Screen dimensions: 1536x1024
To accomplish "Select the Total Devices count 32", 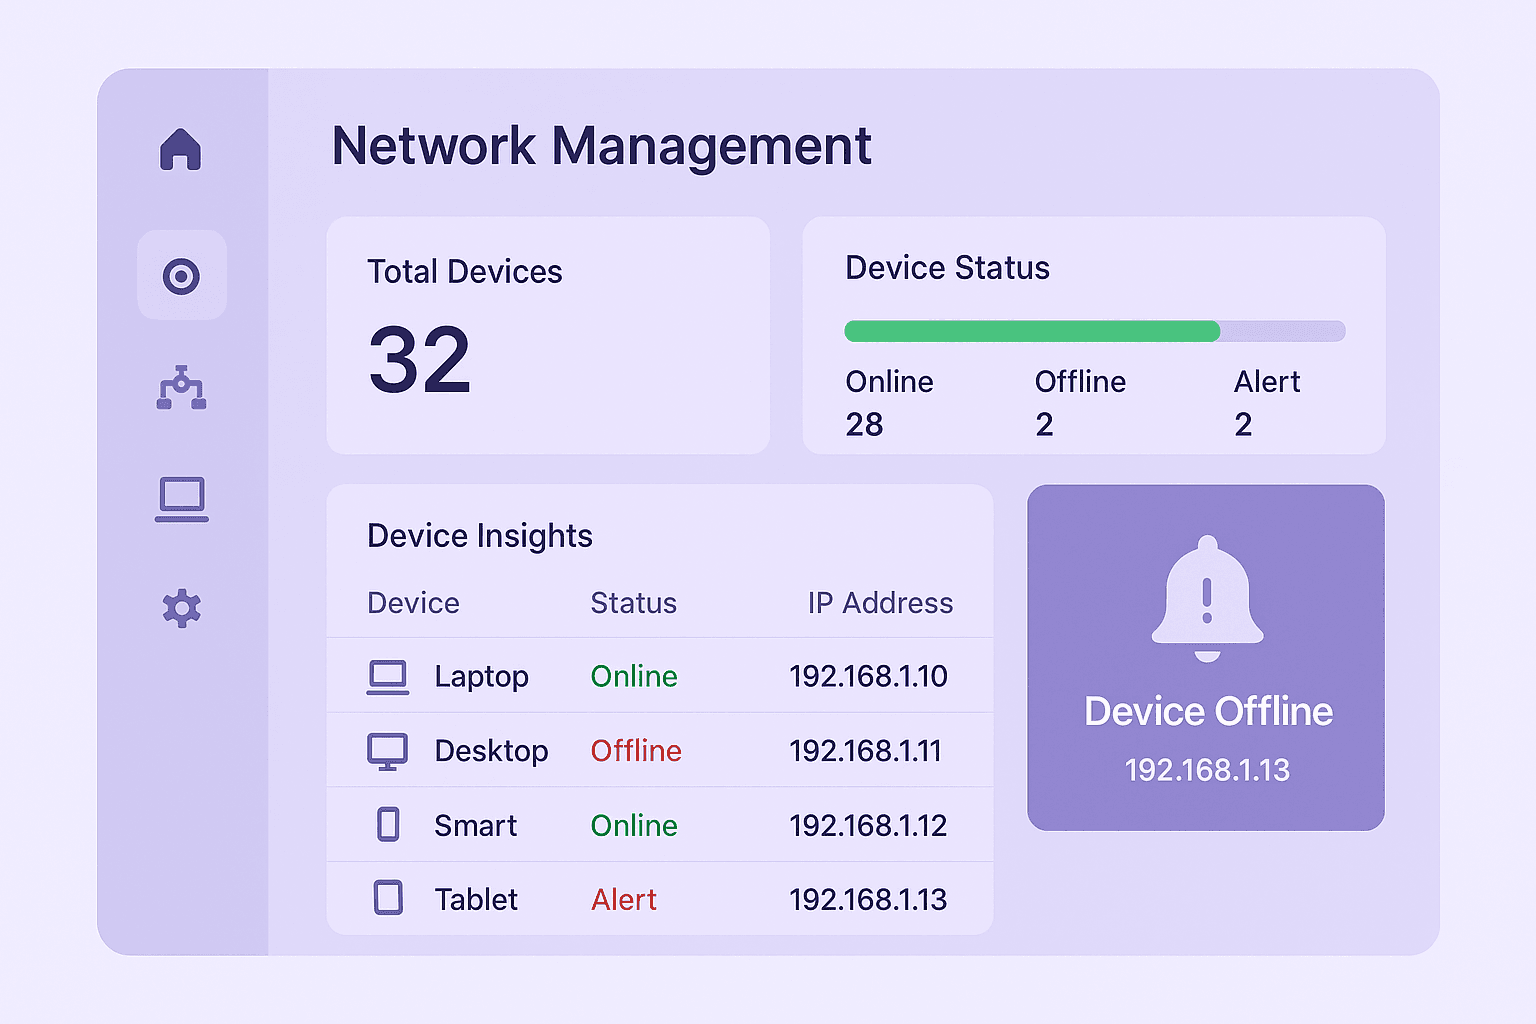I will point(419,360).
